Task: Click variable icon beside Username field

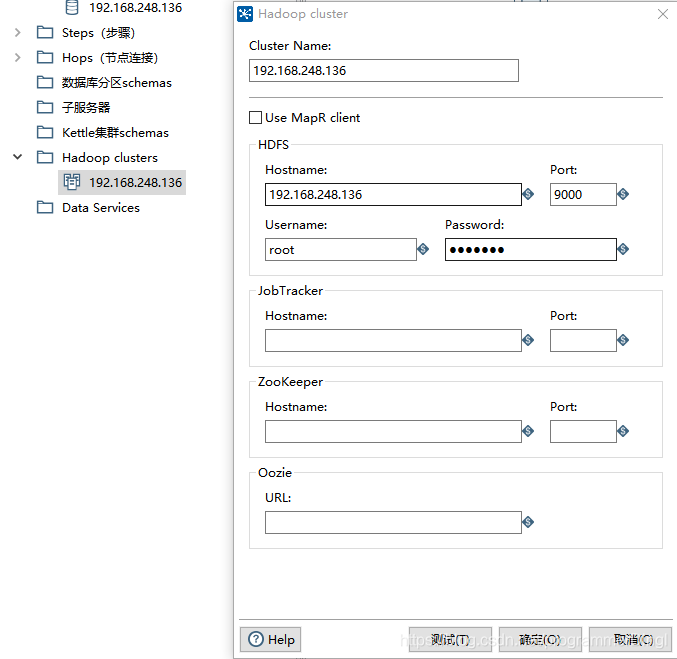Action: coord(423,249)
